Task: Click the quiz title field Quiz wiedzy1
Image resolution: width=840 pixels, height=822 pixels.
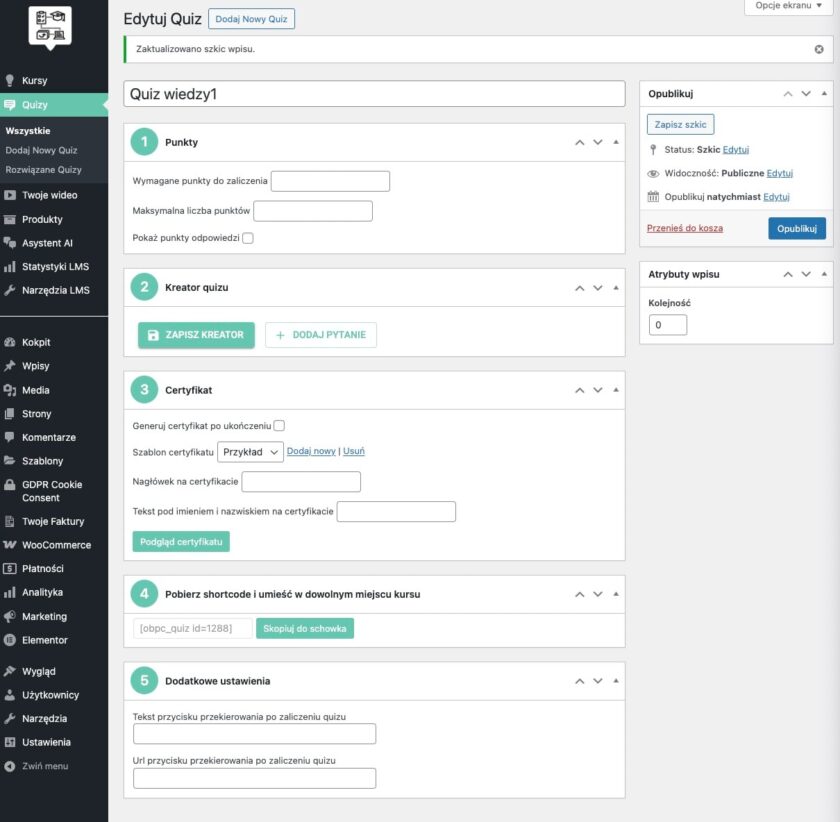Action: (374, 93)
